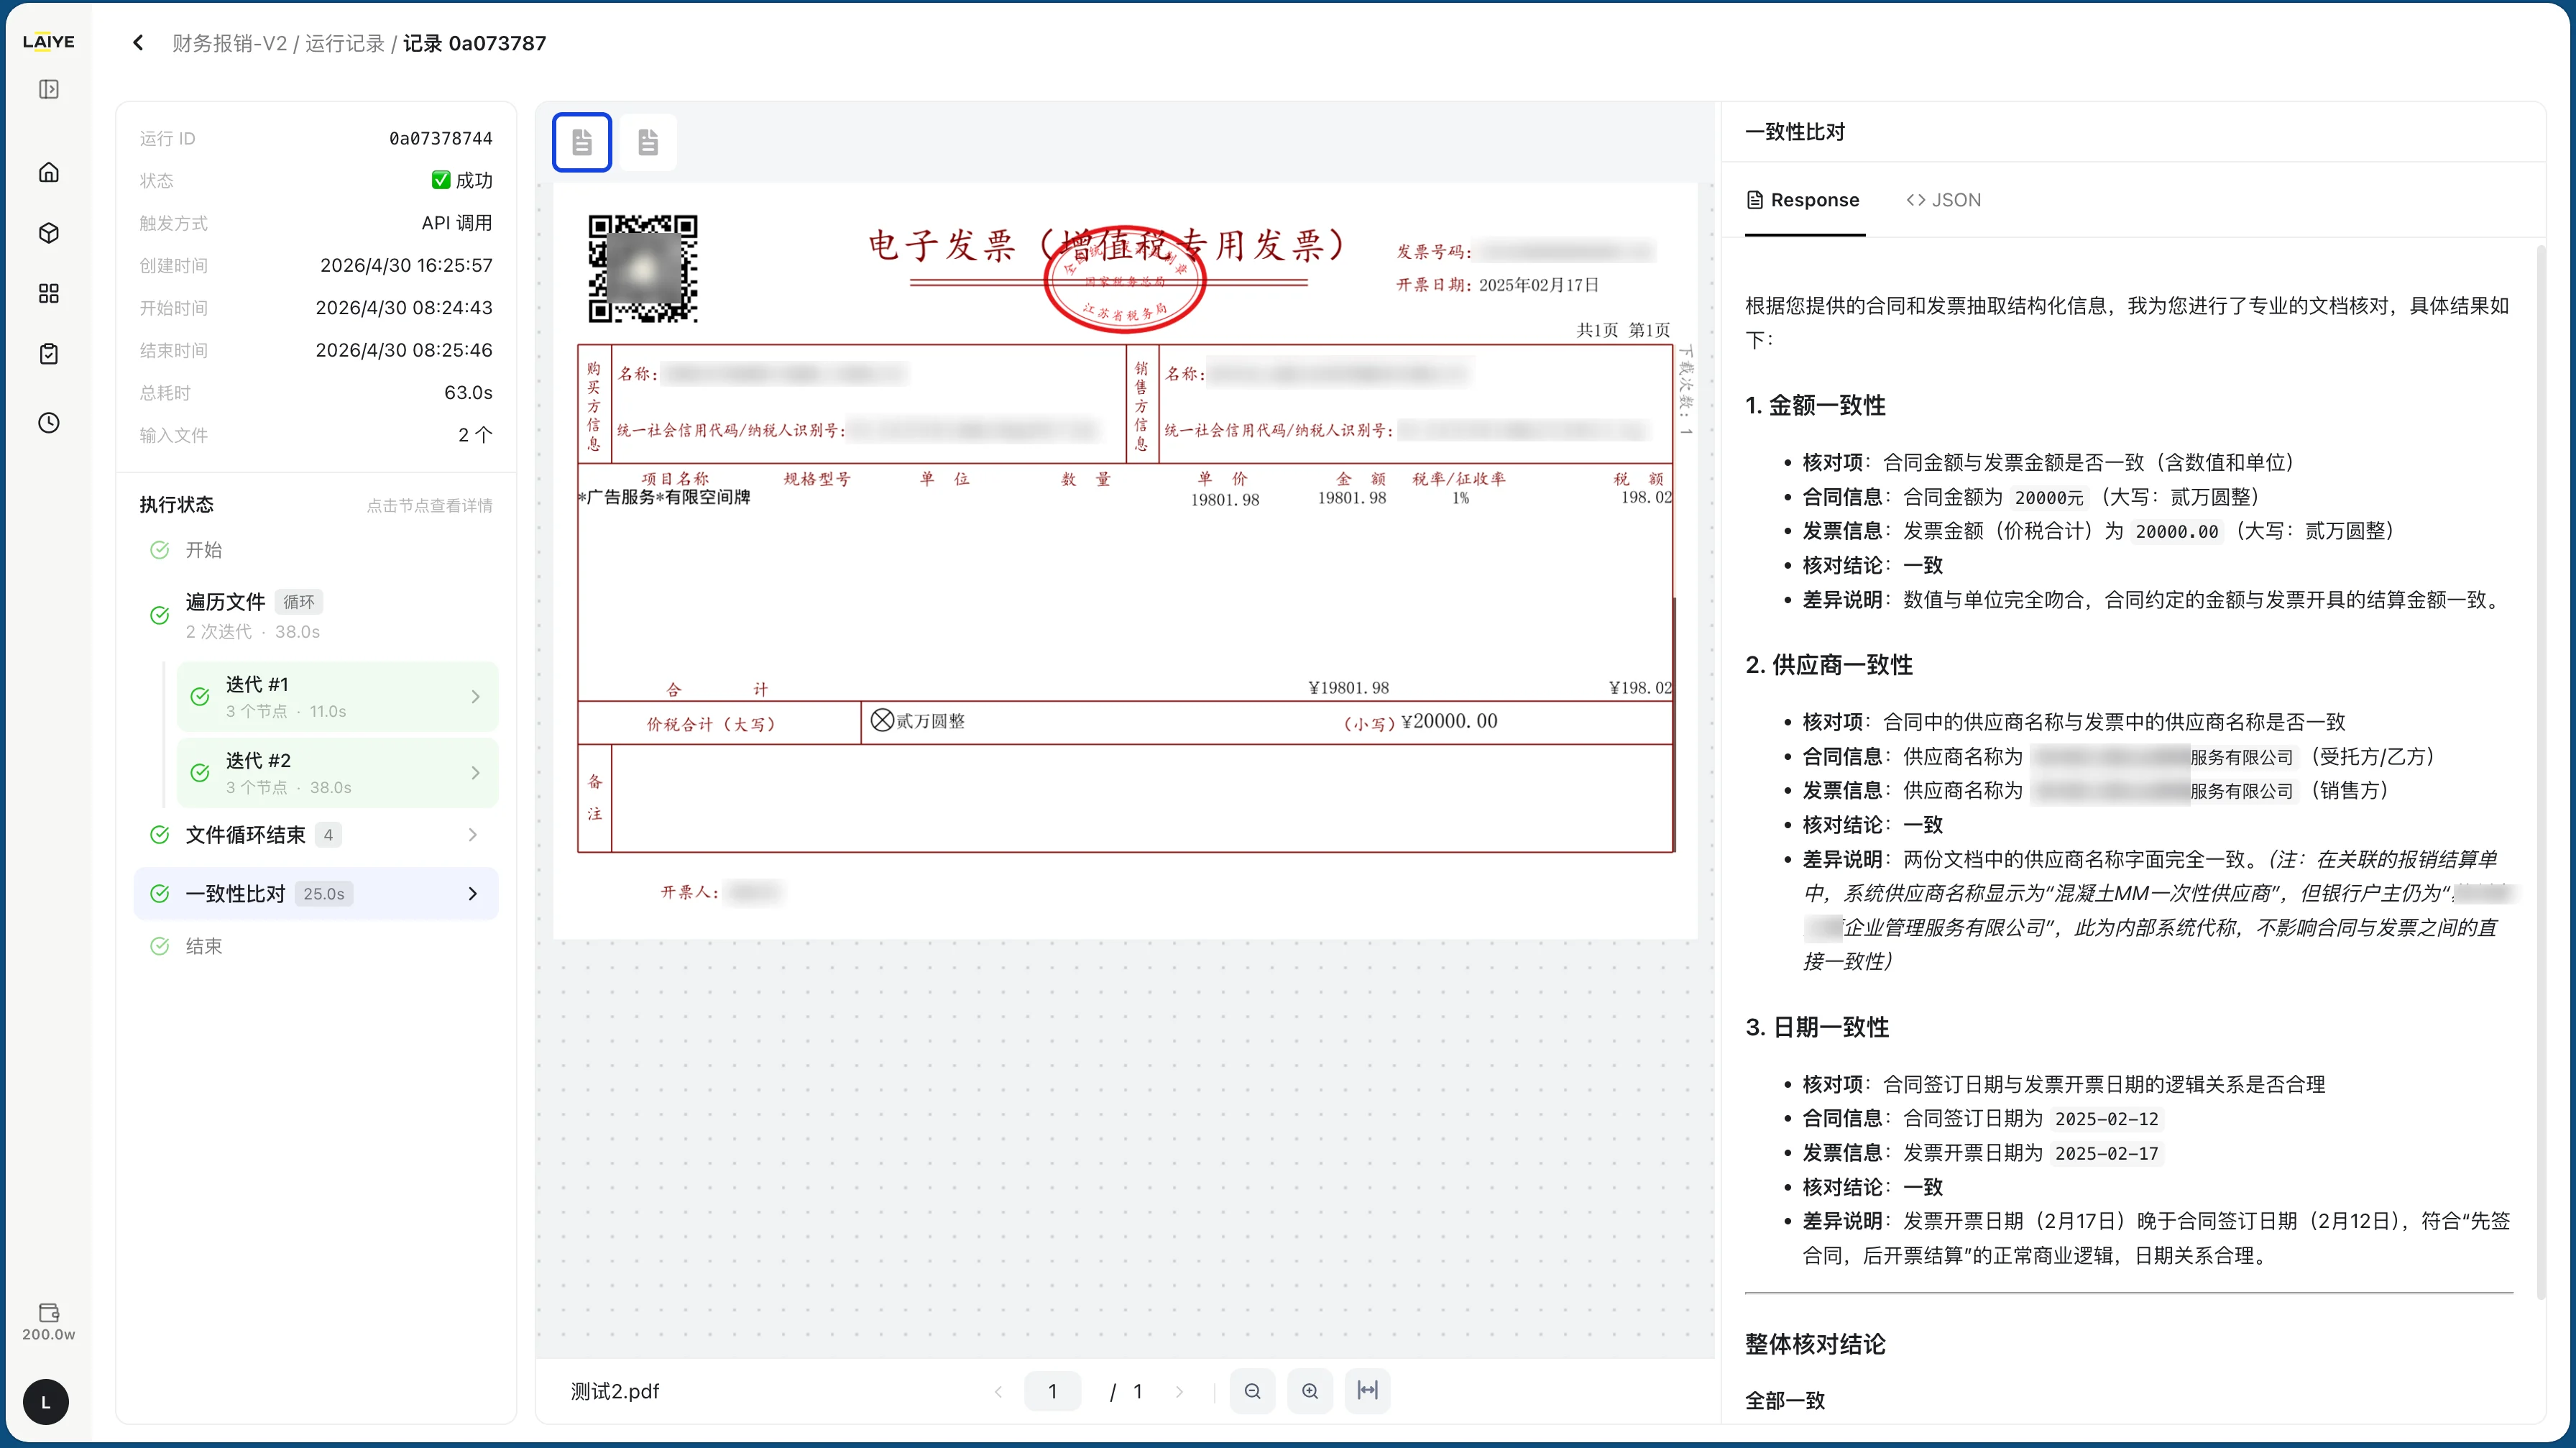Image resolution: width=2576 pixels, height=1448 pixels.
Task: Go back using the left chevron
Action: (138, 43)
